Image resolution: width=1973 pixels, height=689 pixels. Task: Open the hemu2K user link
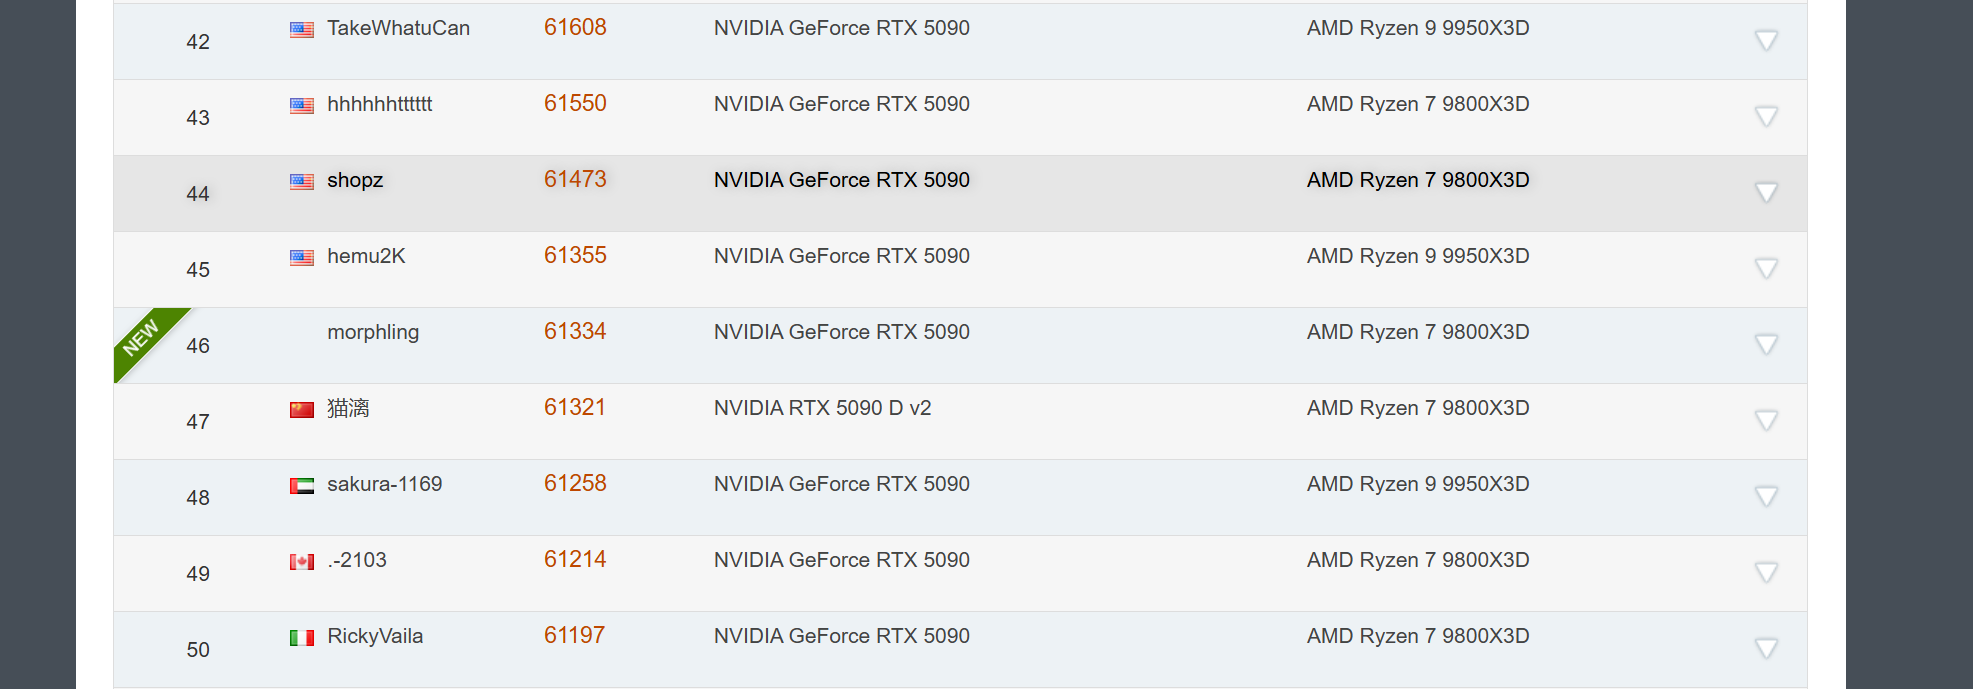click(366, 256)
